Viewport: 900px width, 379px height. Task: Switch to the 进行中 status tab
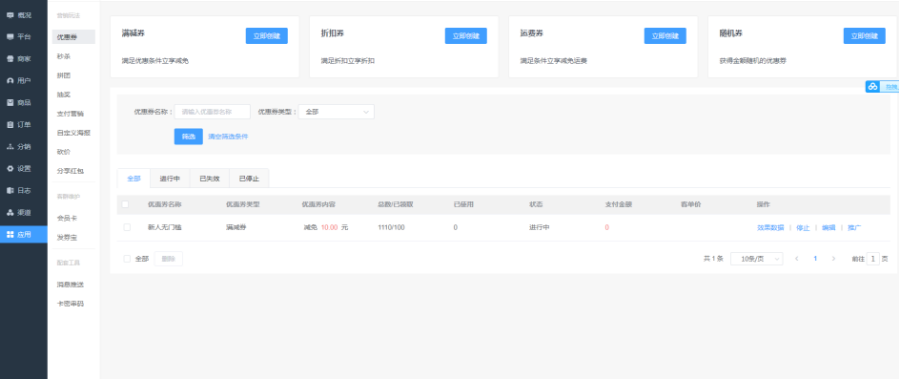[x=170, y=179]
